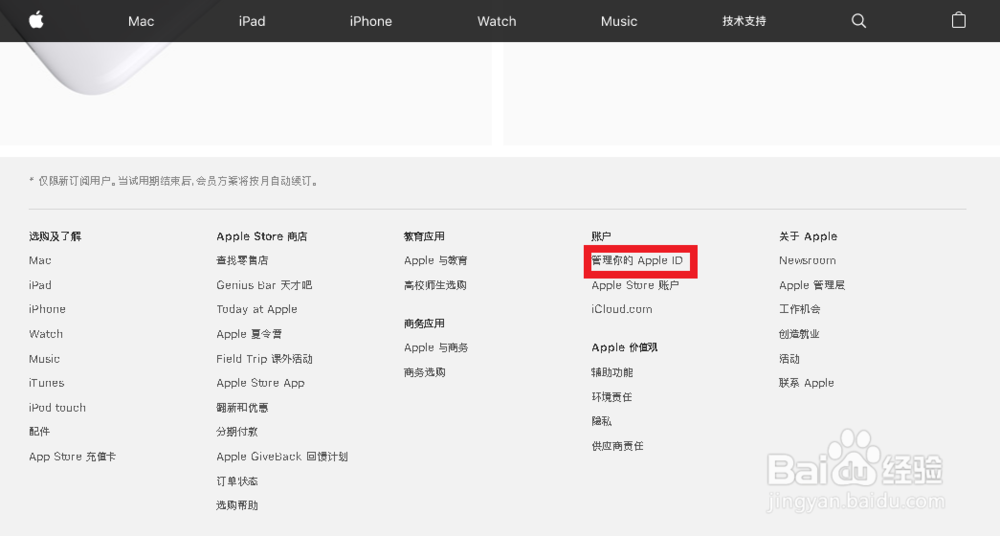The image size is (1000, 536).
Task: Open iCloud.com link
Action: point(622,309)
